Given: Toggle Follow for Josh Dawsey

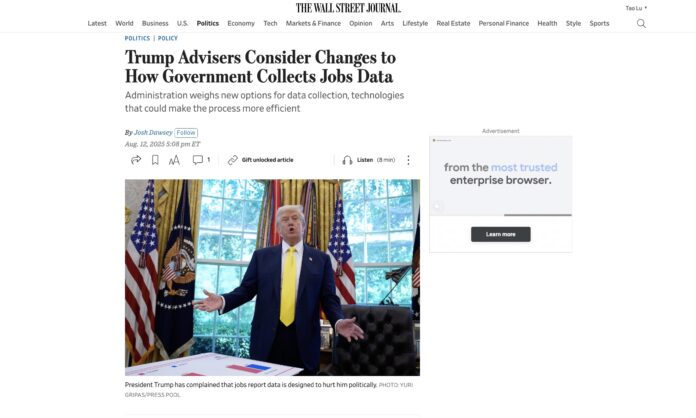Looking at the screenshot, I should pyautogui.click(x=186, y=133).
